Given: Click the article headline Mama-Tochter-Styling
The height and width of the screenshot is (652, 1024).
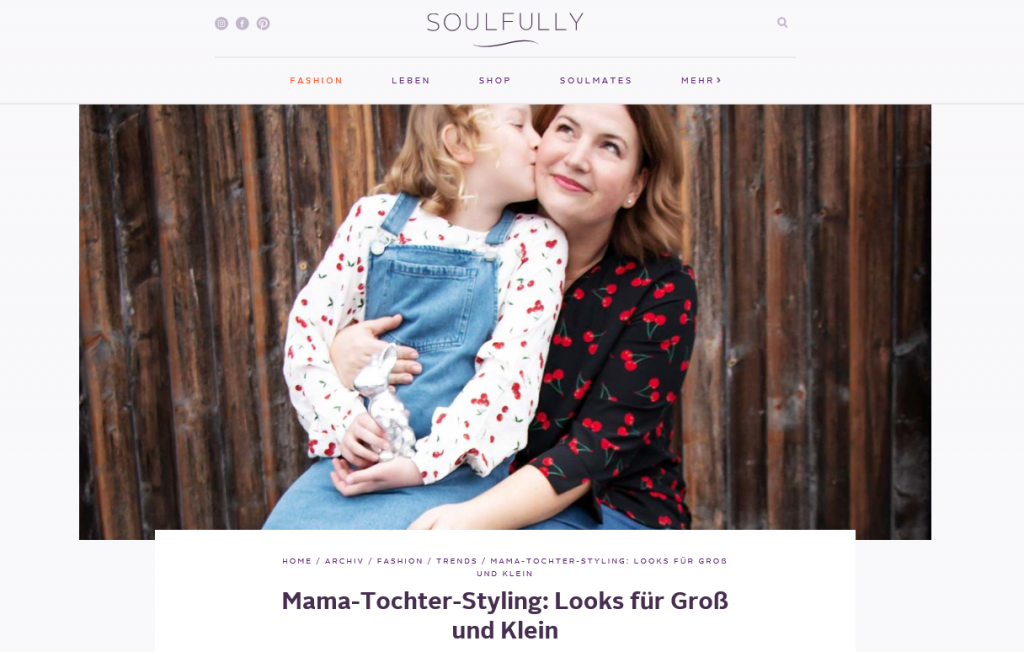Looking at the screenshot, I should click(x=505, y=615).
